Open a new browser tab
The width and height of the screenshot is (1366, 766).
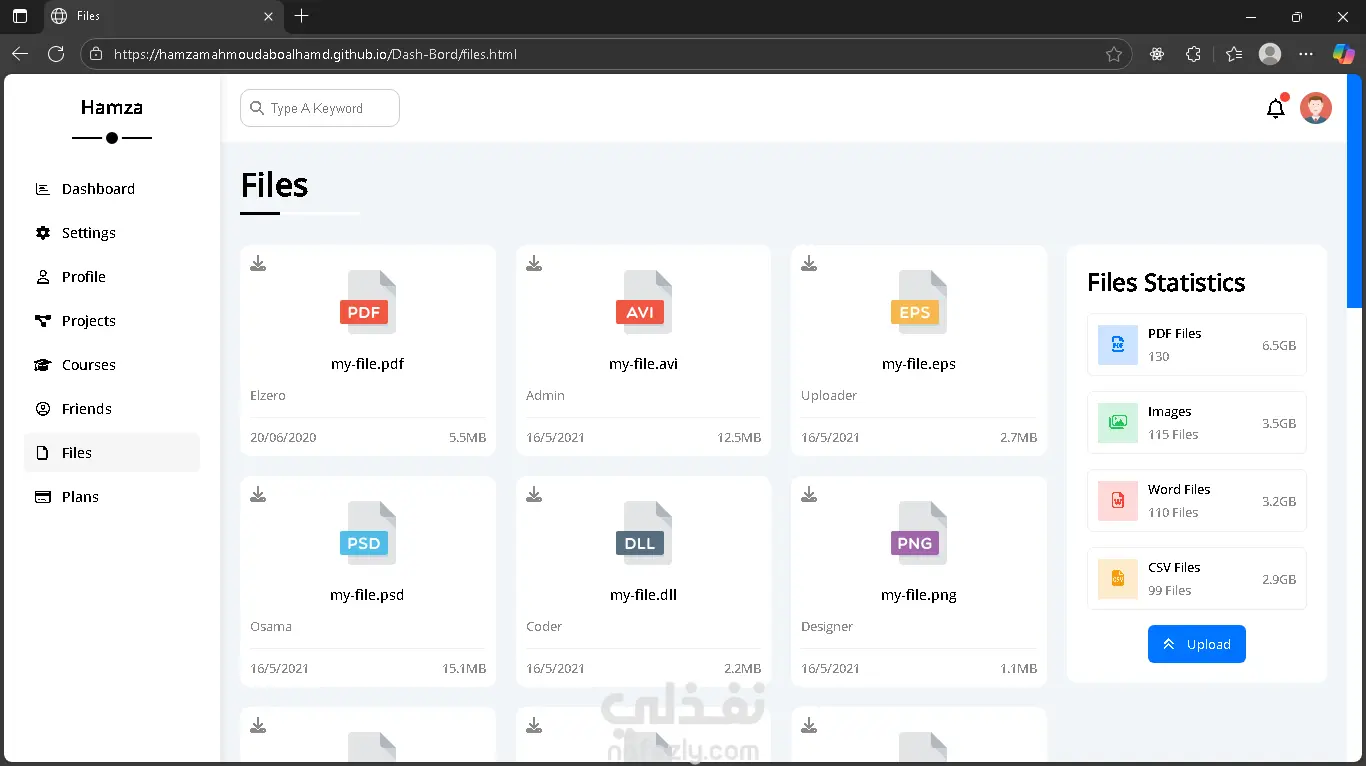pos(302,16)
